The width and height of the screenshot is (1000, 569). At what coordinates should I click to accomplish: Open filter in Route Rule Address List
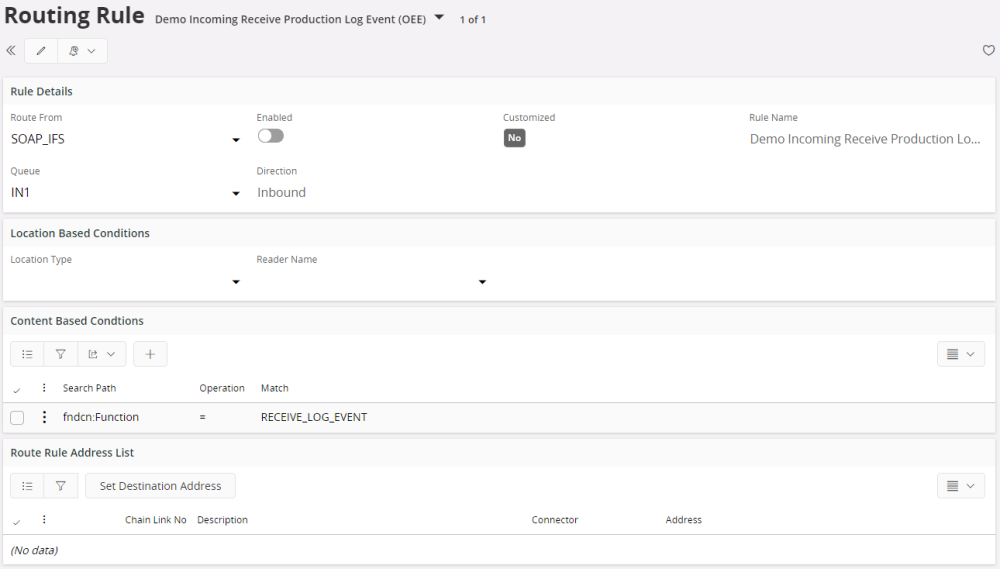point(60,486)
